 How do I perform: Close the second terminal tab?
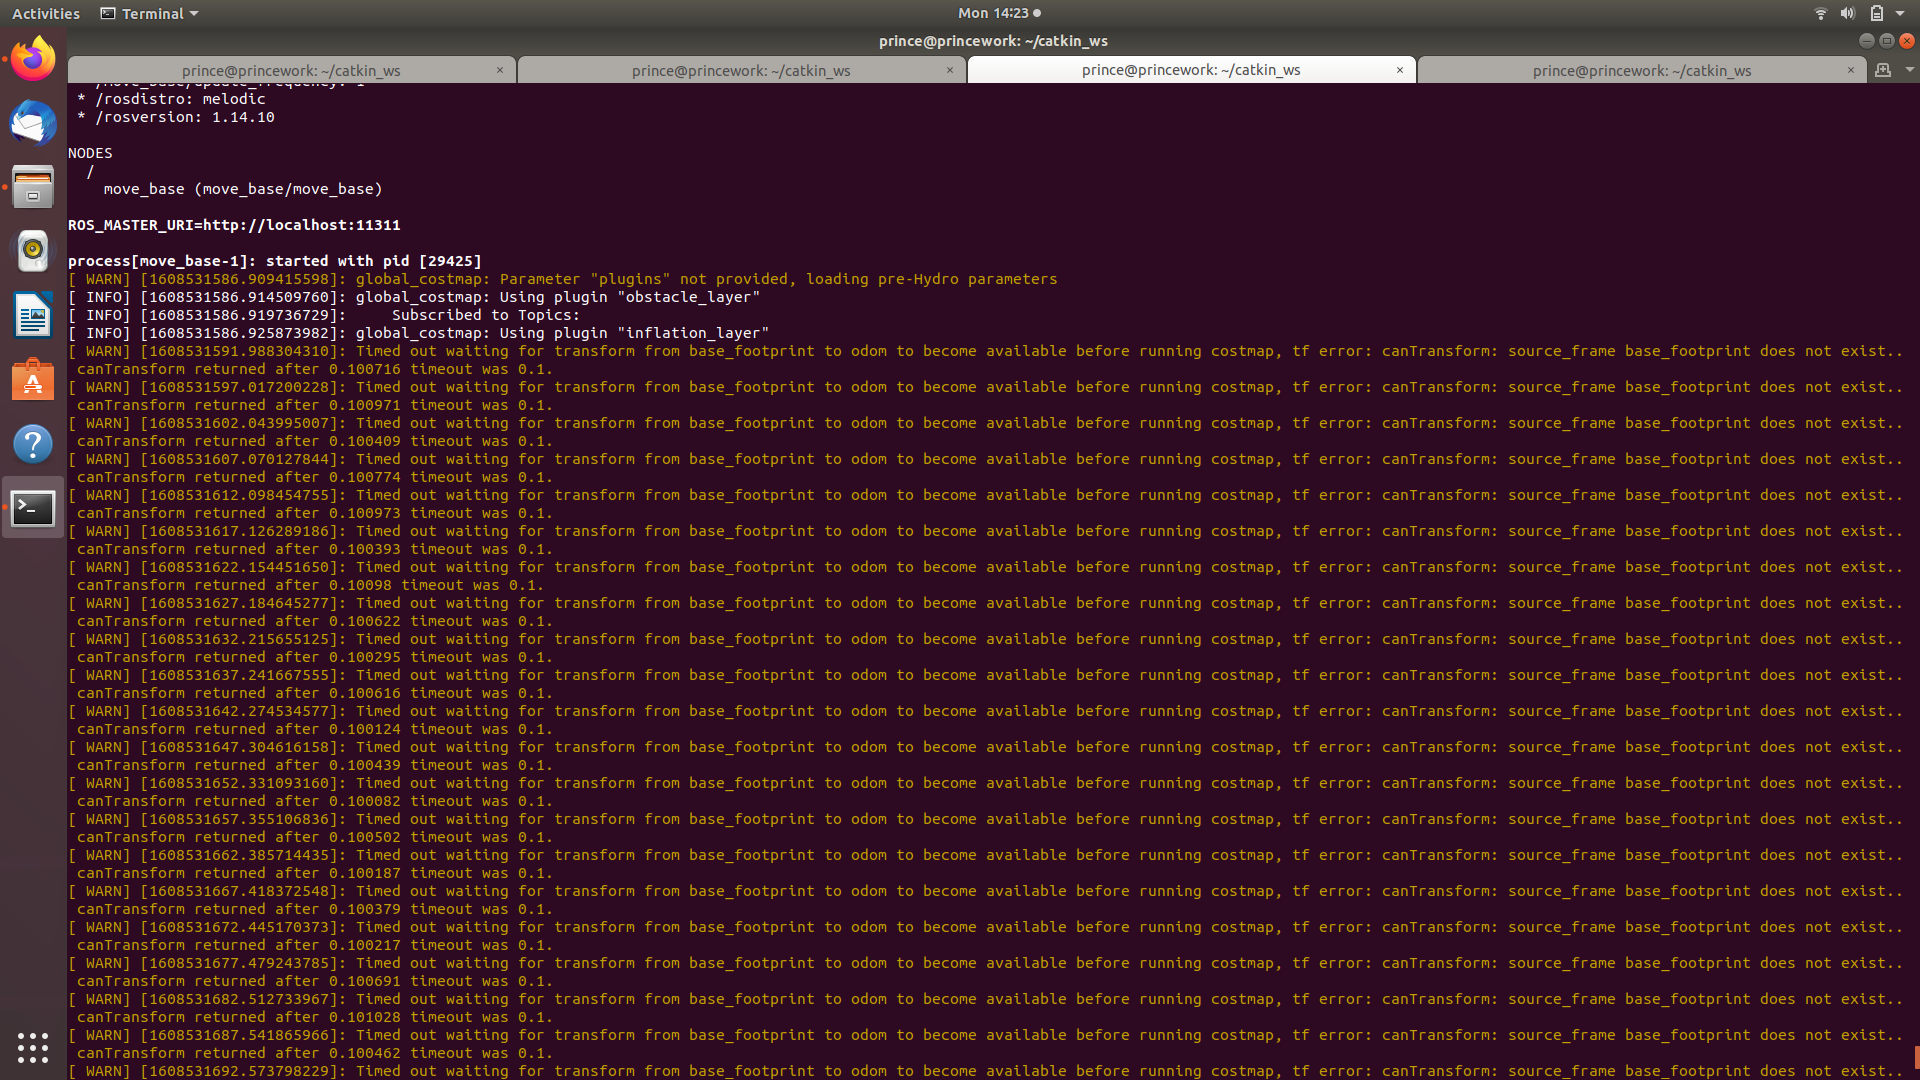click(x=949, y=70)
